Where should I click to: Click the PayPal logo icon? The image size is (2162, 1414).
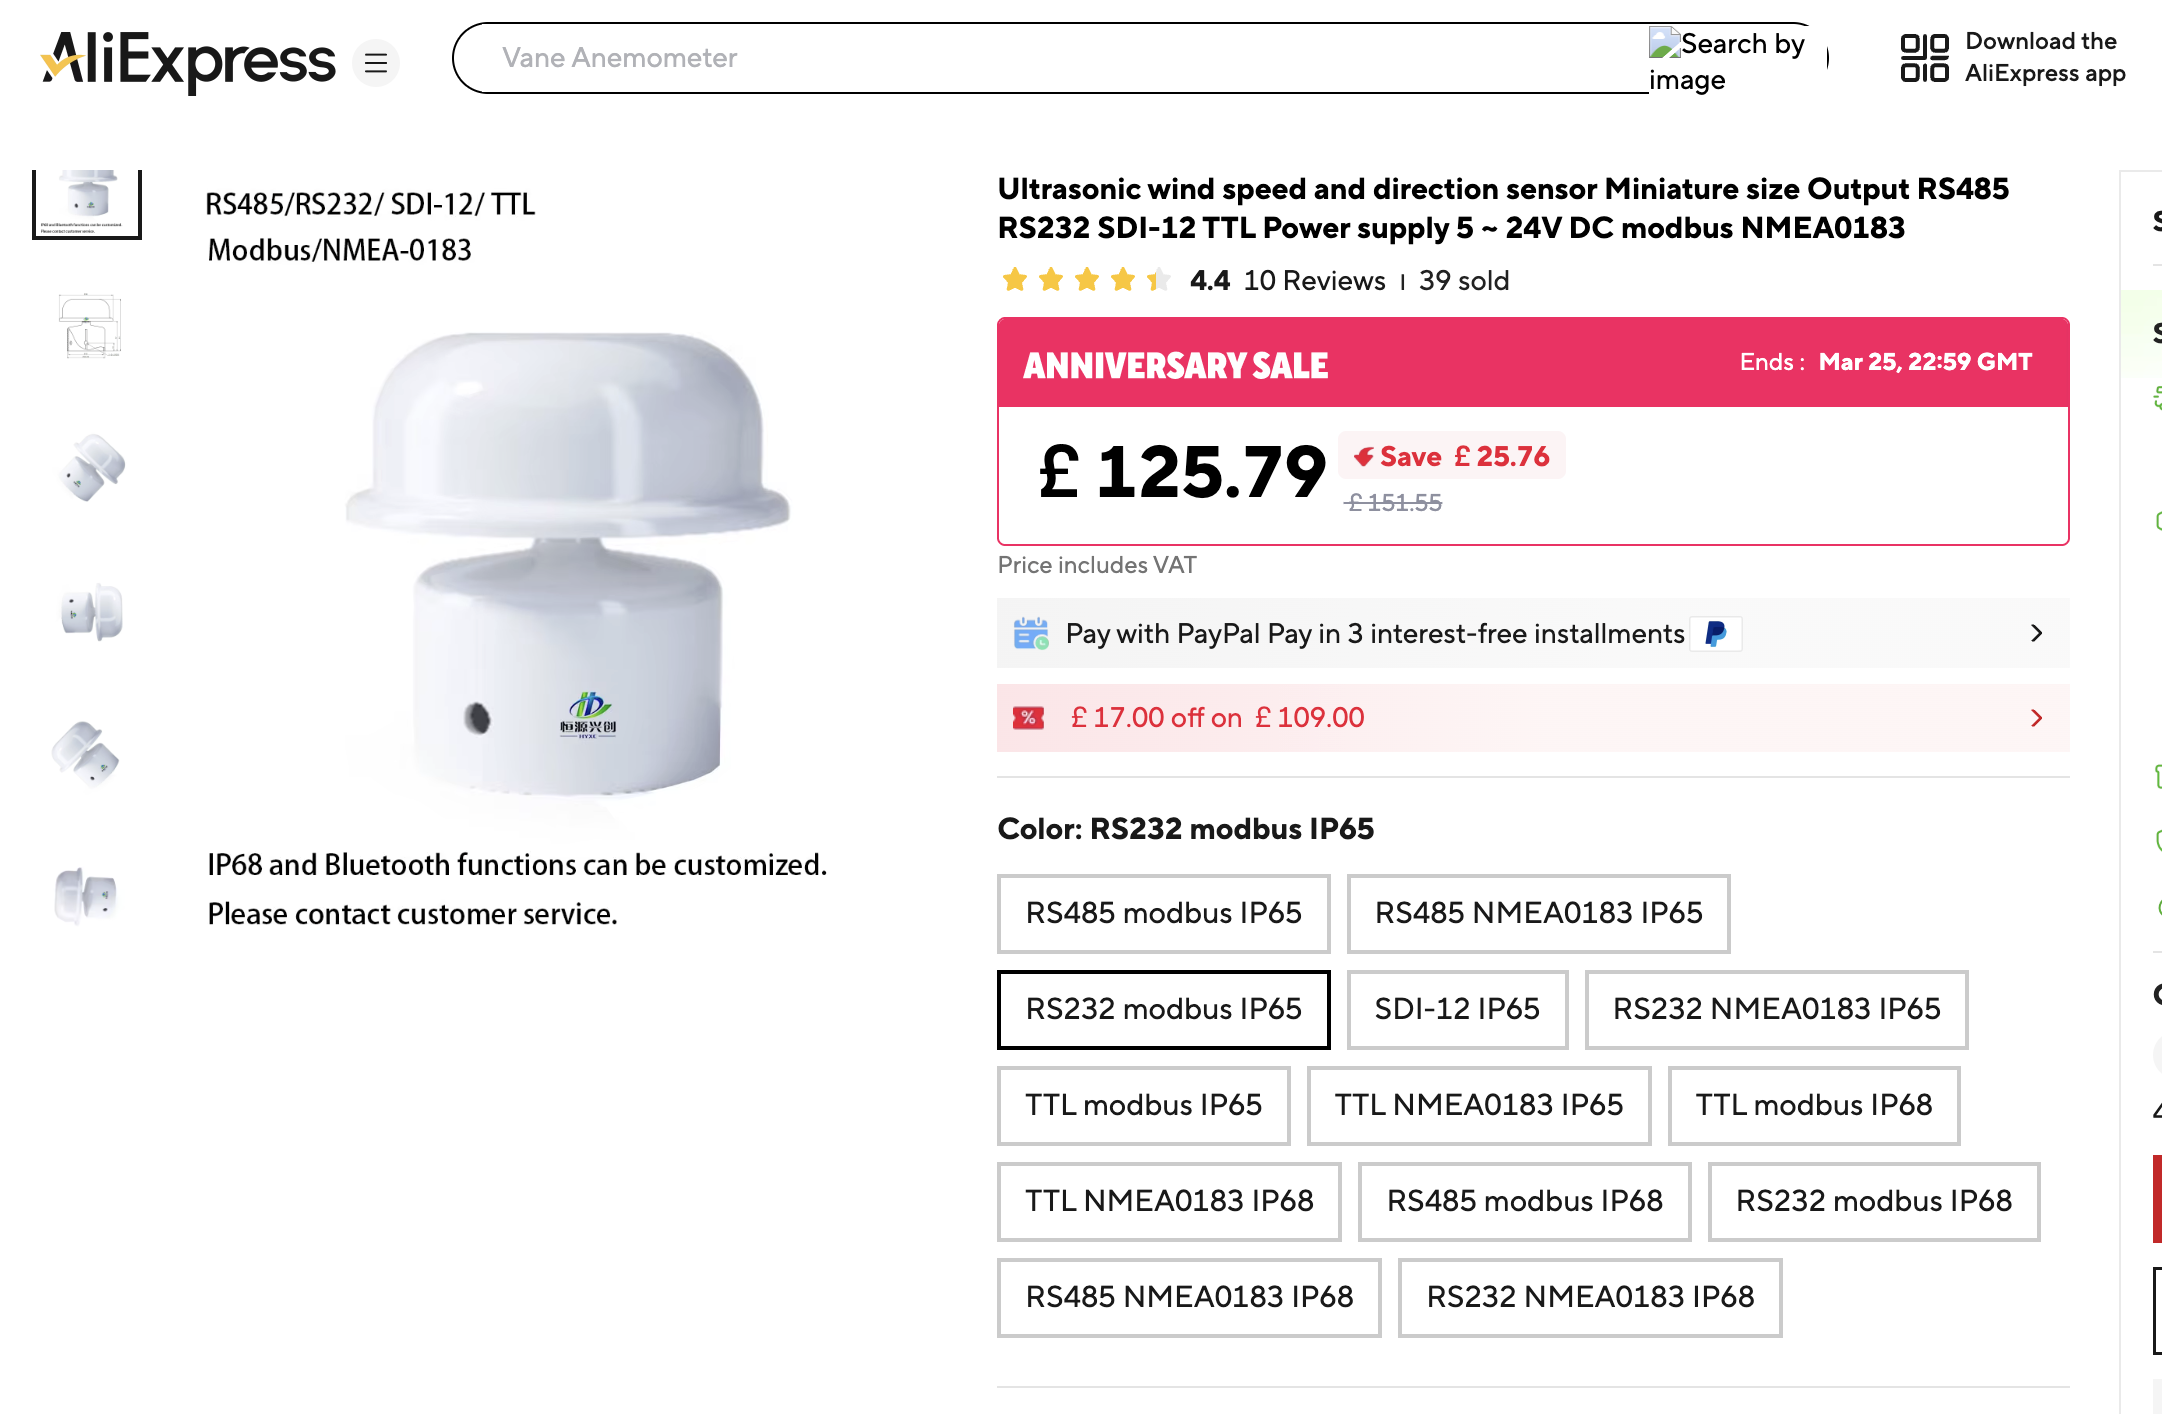pyautogui.click(x=1716, y=634)
